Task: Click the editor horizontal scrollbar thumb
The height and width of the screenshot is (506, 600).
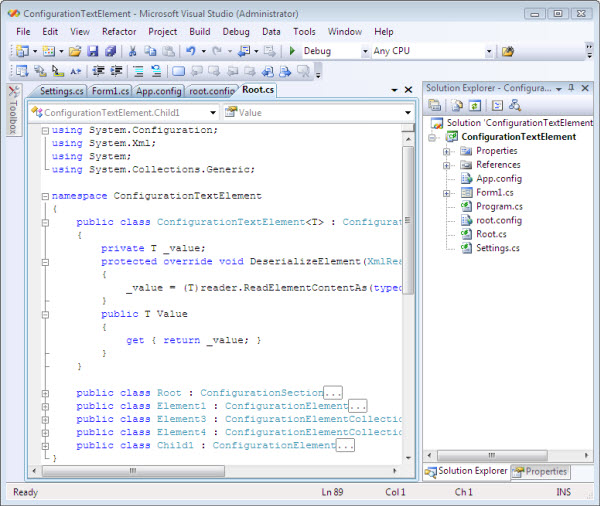Action: [x=133, y=471]
